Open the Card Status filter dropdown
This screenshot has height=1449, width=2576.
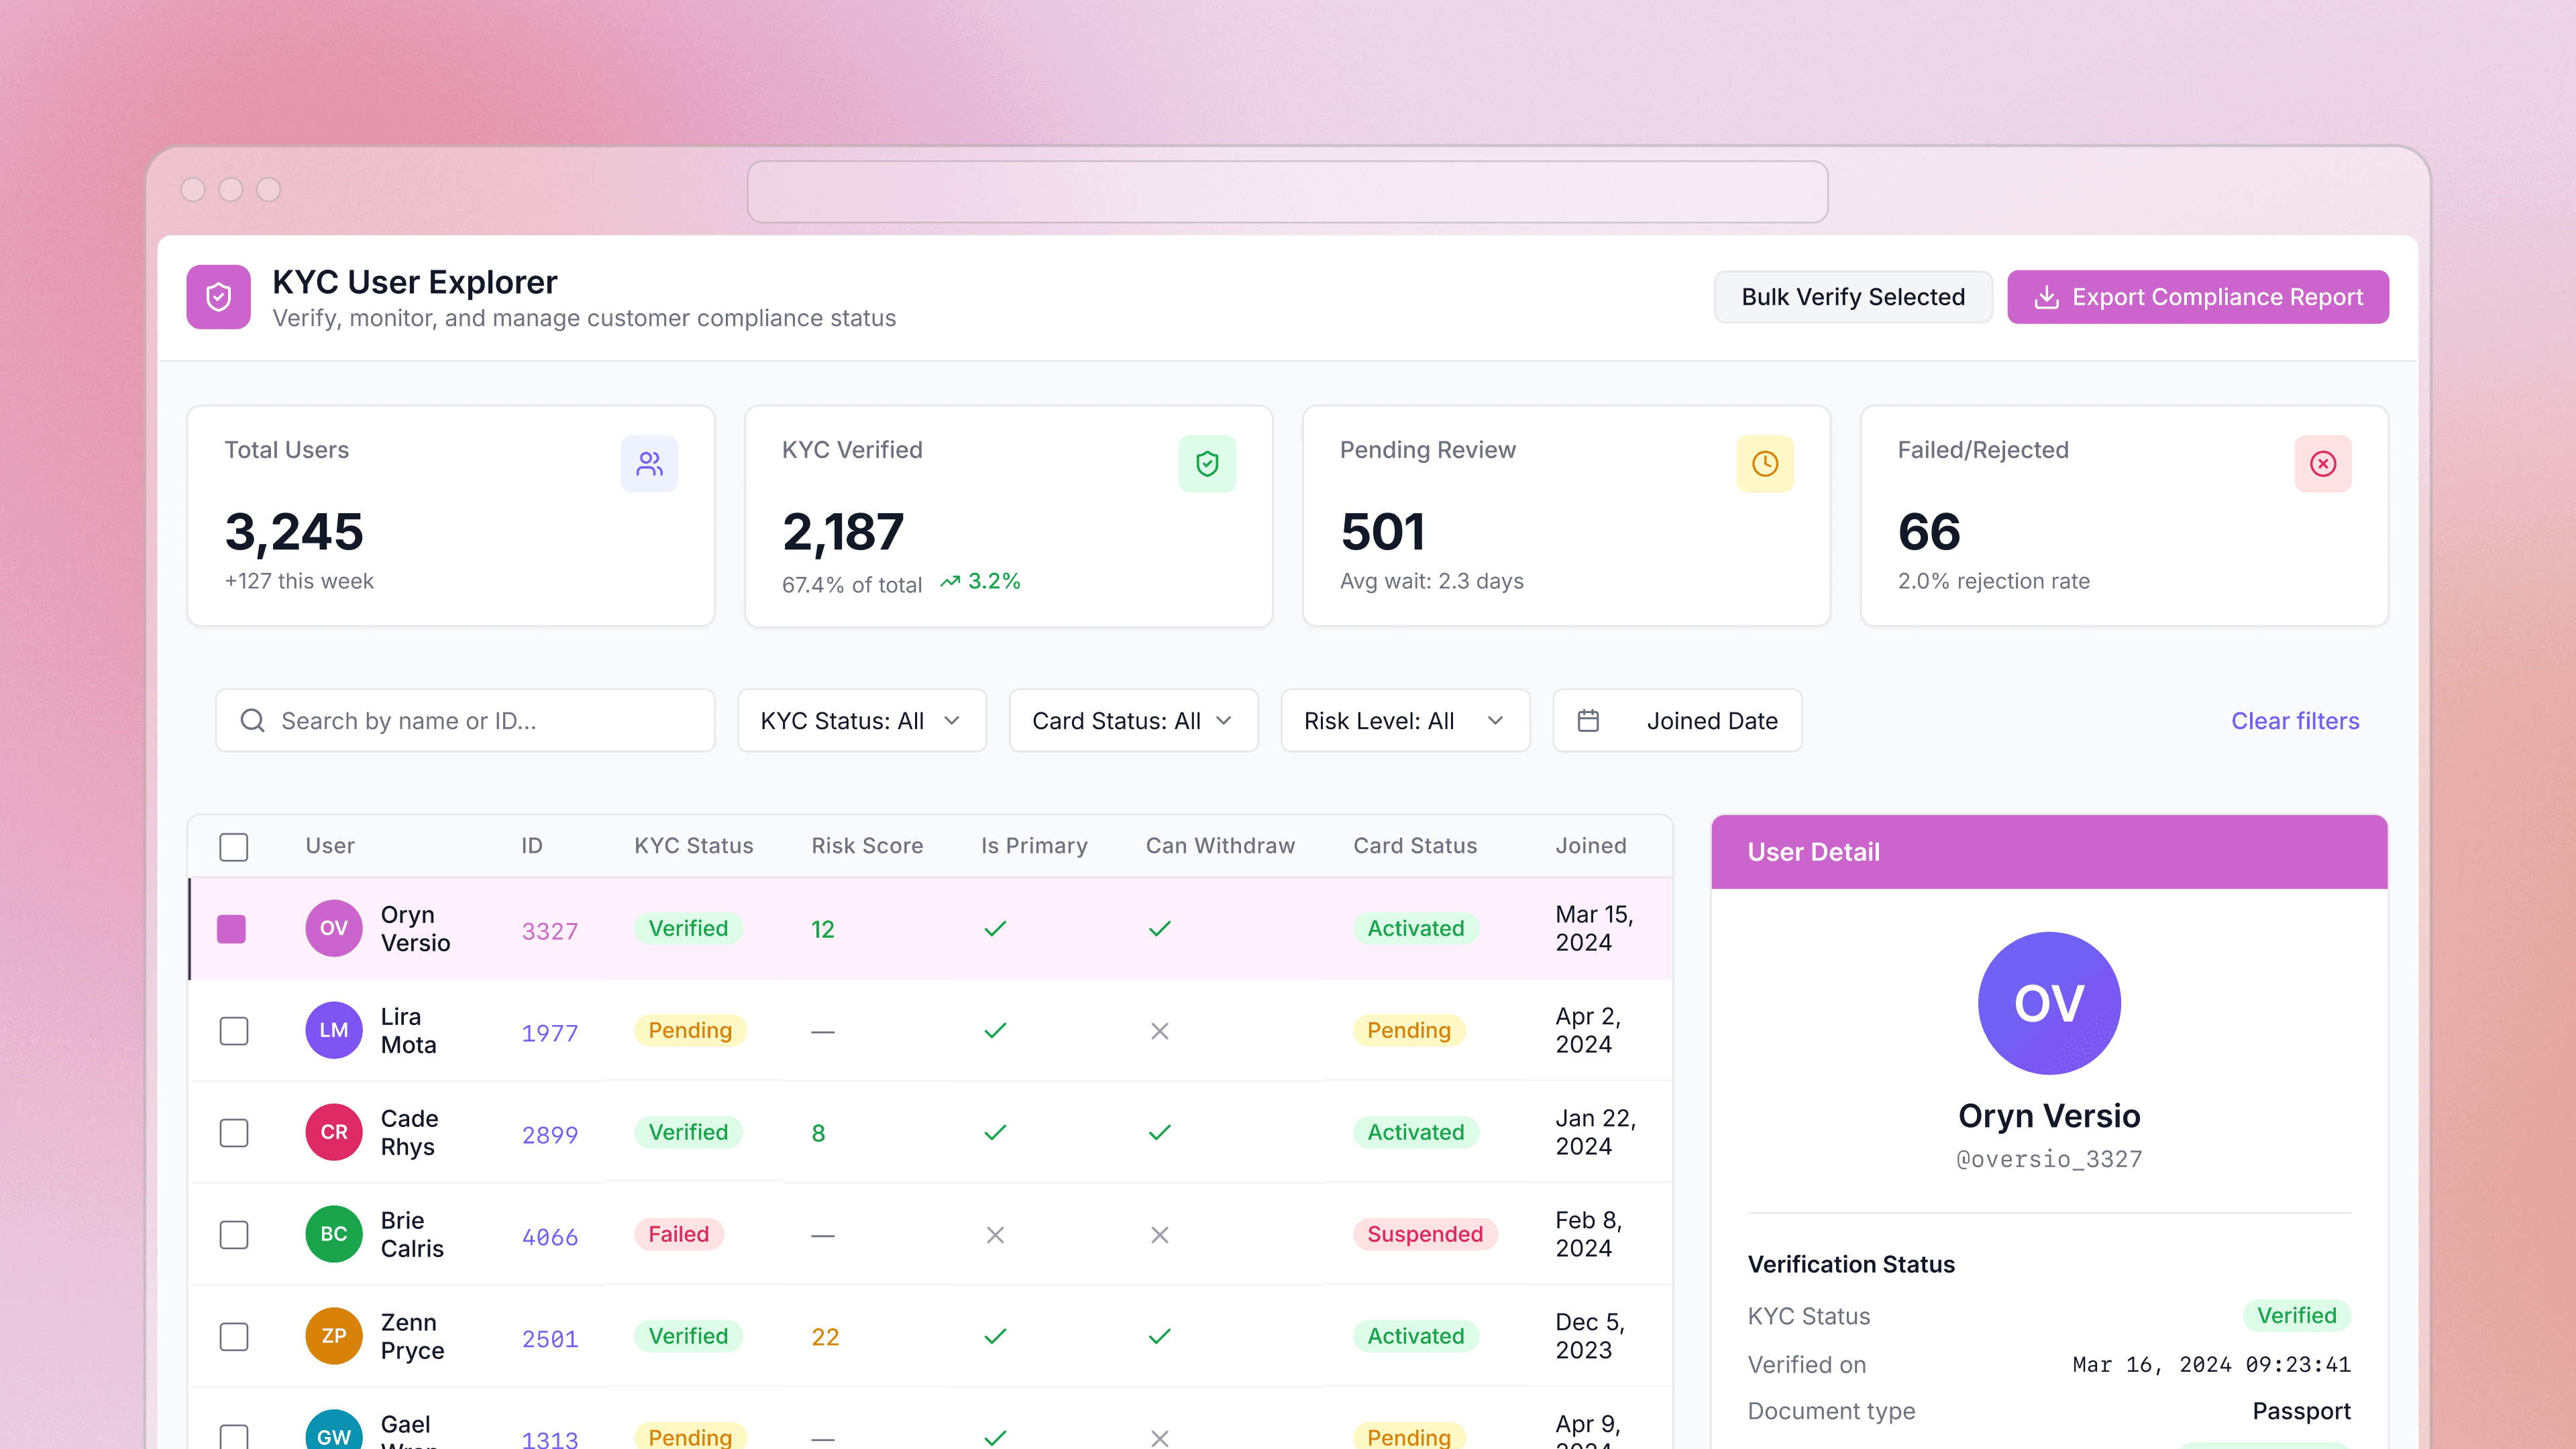(x=1133, y=721)
